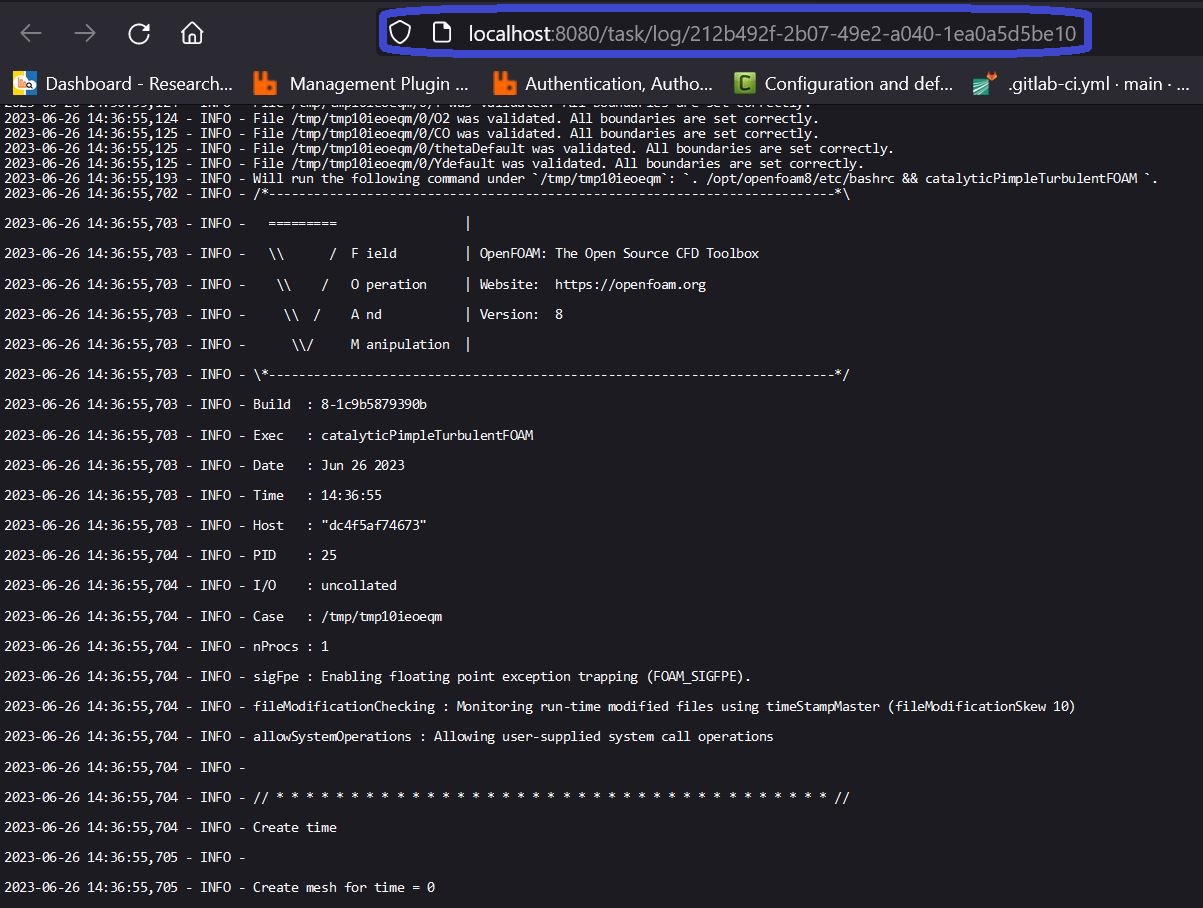This screenshot has height=908, width=1203.
Task: Go back to the previous page
Action: [x=31, y=34]
